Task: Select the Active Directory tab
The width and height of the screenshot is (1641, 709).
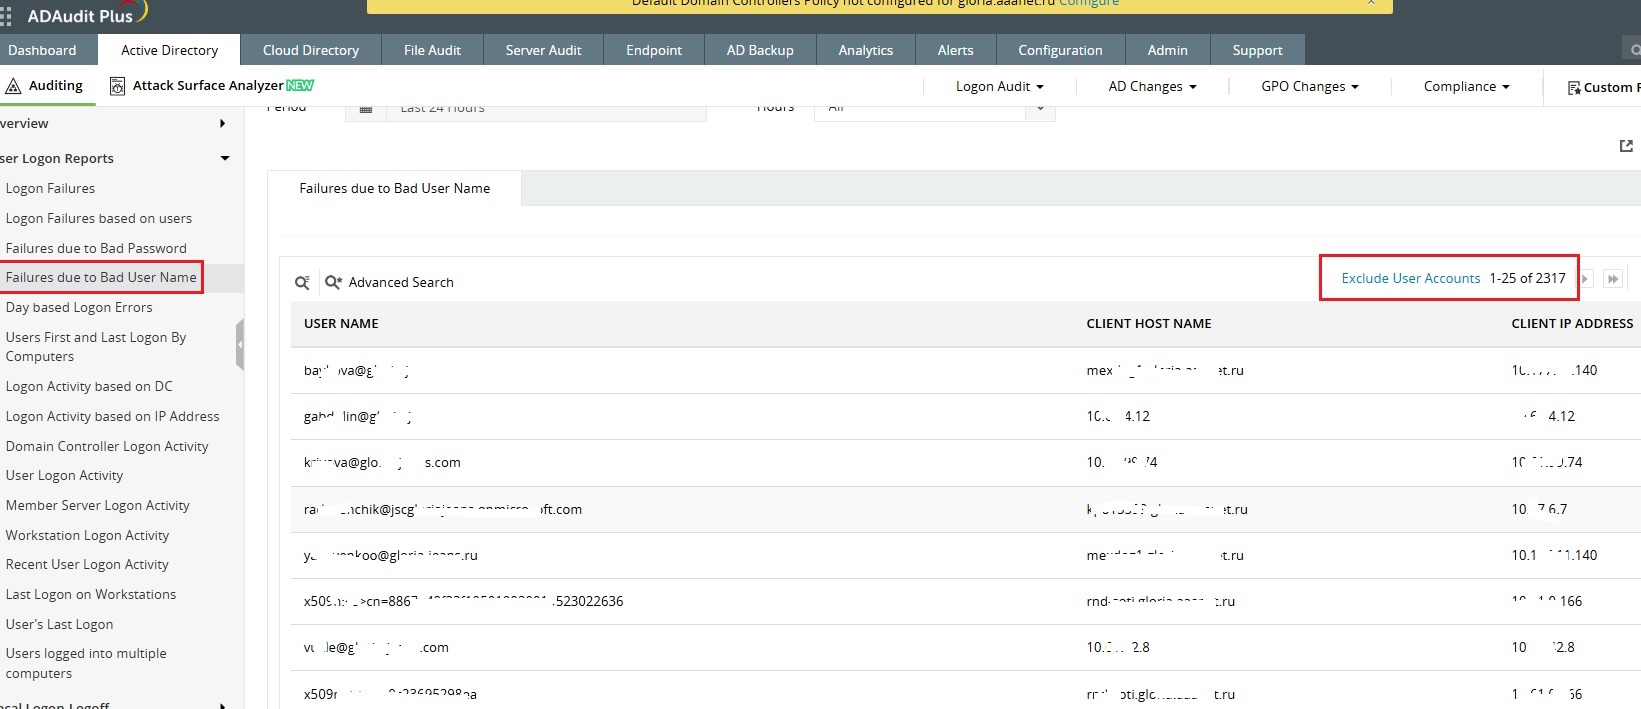Action: tap(169, 50)
